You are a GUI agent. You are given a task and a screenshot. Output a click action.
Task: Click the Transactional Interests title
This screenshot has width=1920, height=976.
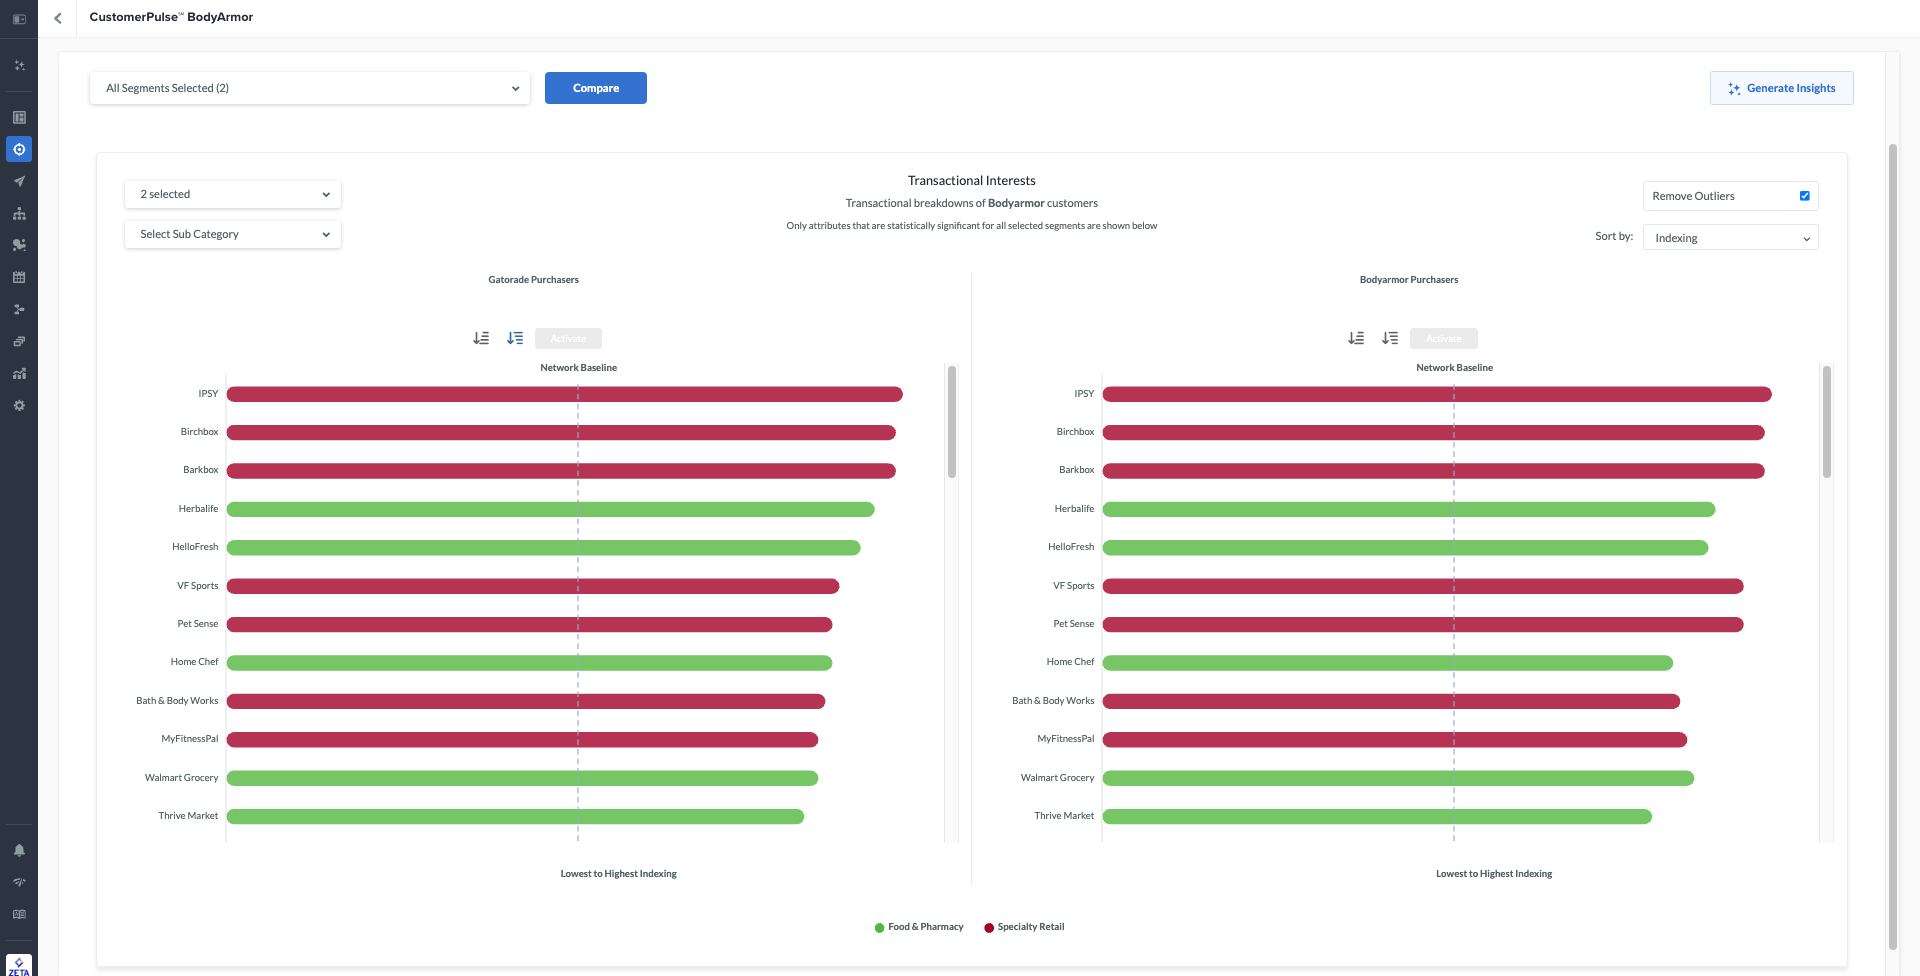(x=972, y=181)
